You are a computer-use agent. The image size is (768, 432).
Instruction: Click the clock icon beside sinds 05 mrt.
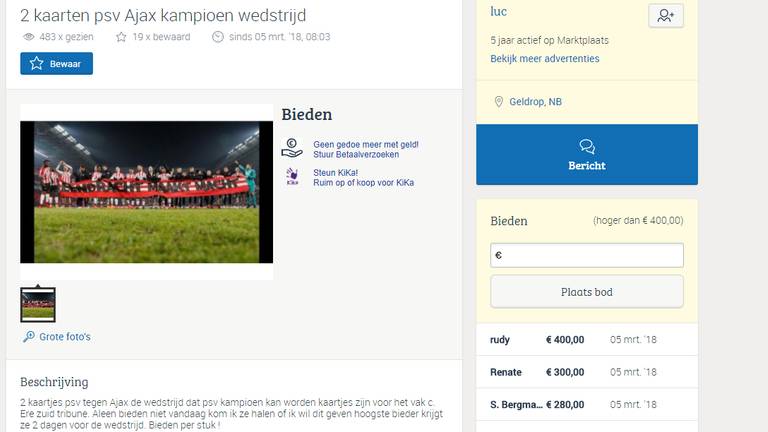pyautogui.click(x=217, y=37)
